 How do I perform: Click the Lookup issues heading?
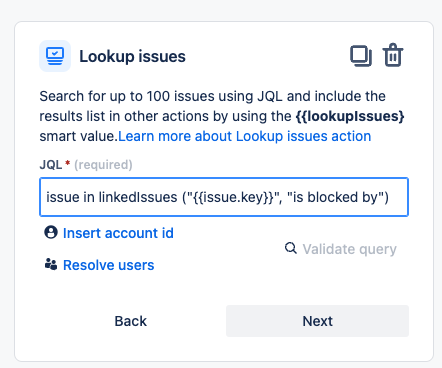pos(132,56)
